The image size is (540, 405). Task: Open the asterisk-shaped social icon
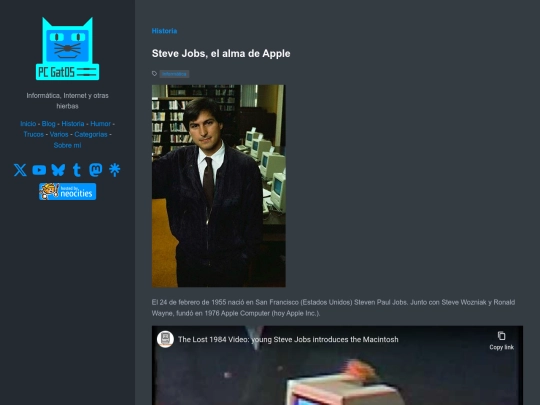(114, 170)
